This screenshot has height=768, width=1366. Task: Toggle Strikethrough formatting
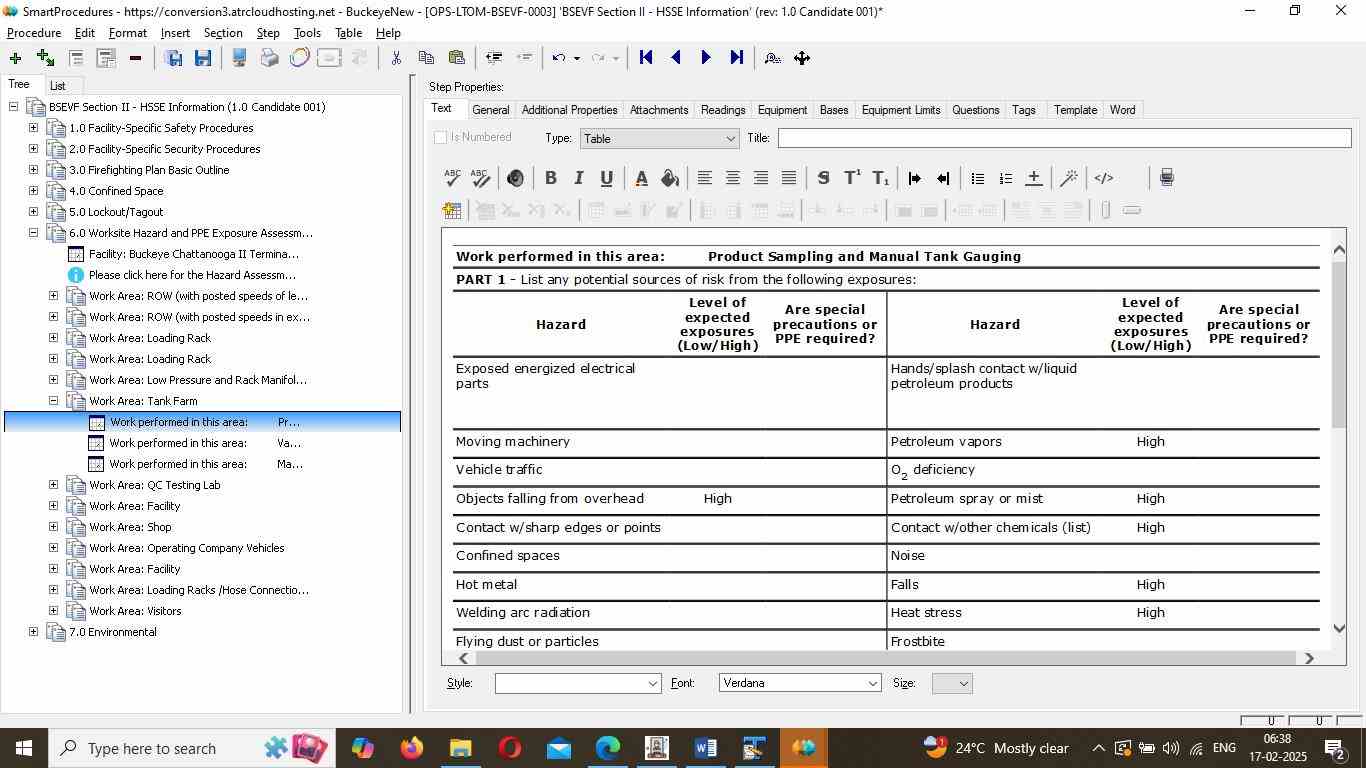(x=823, y=178)
